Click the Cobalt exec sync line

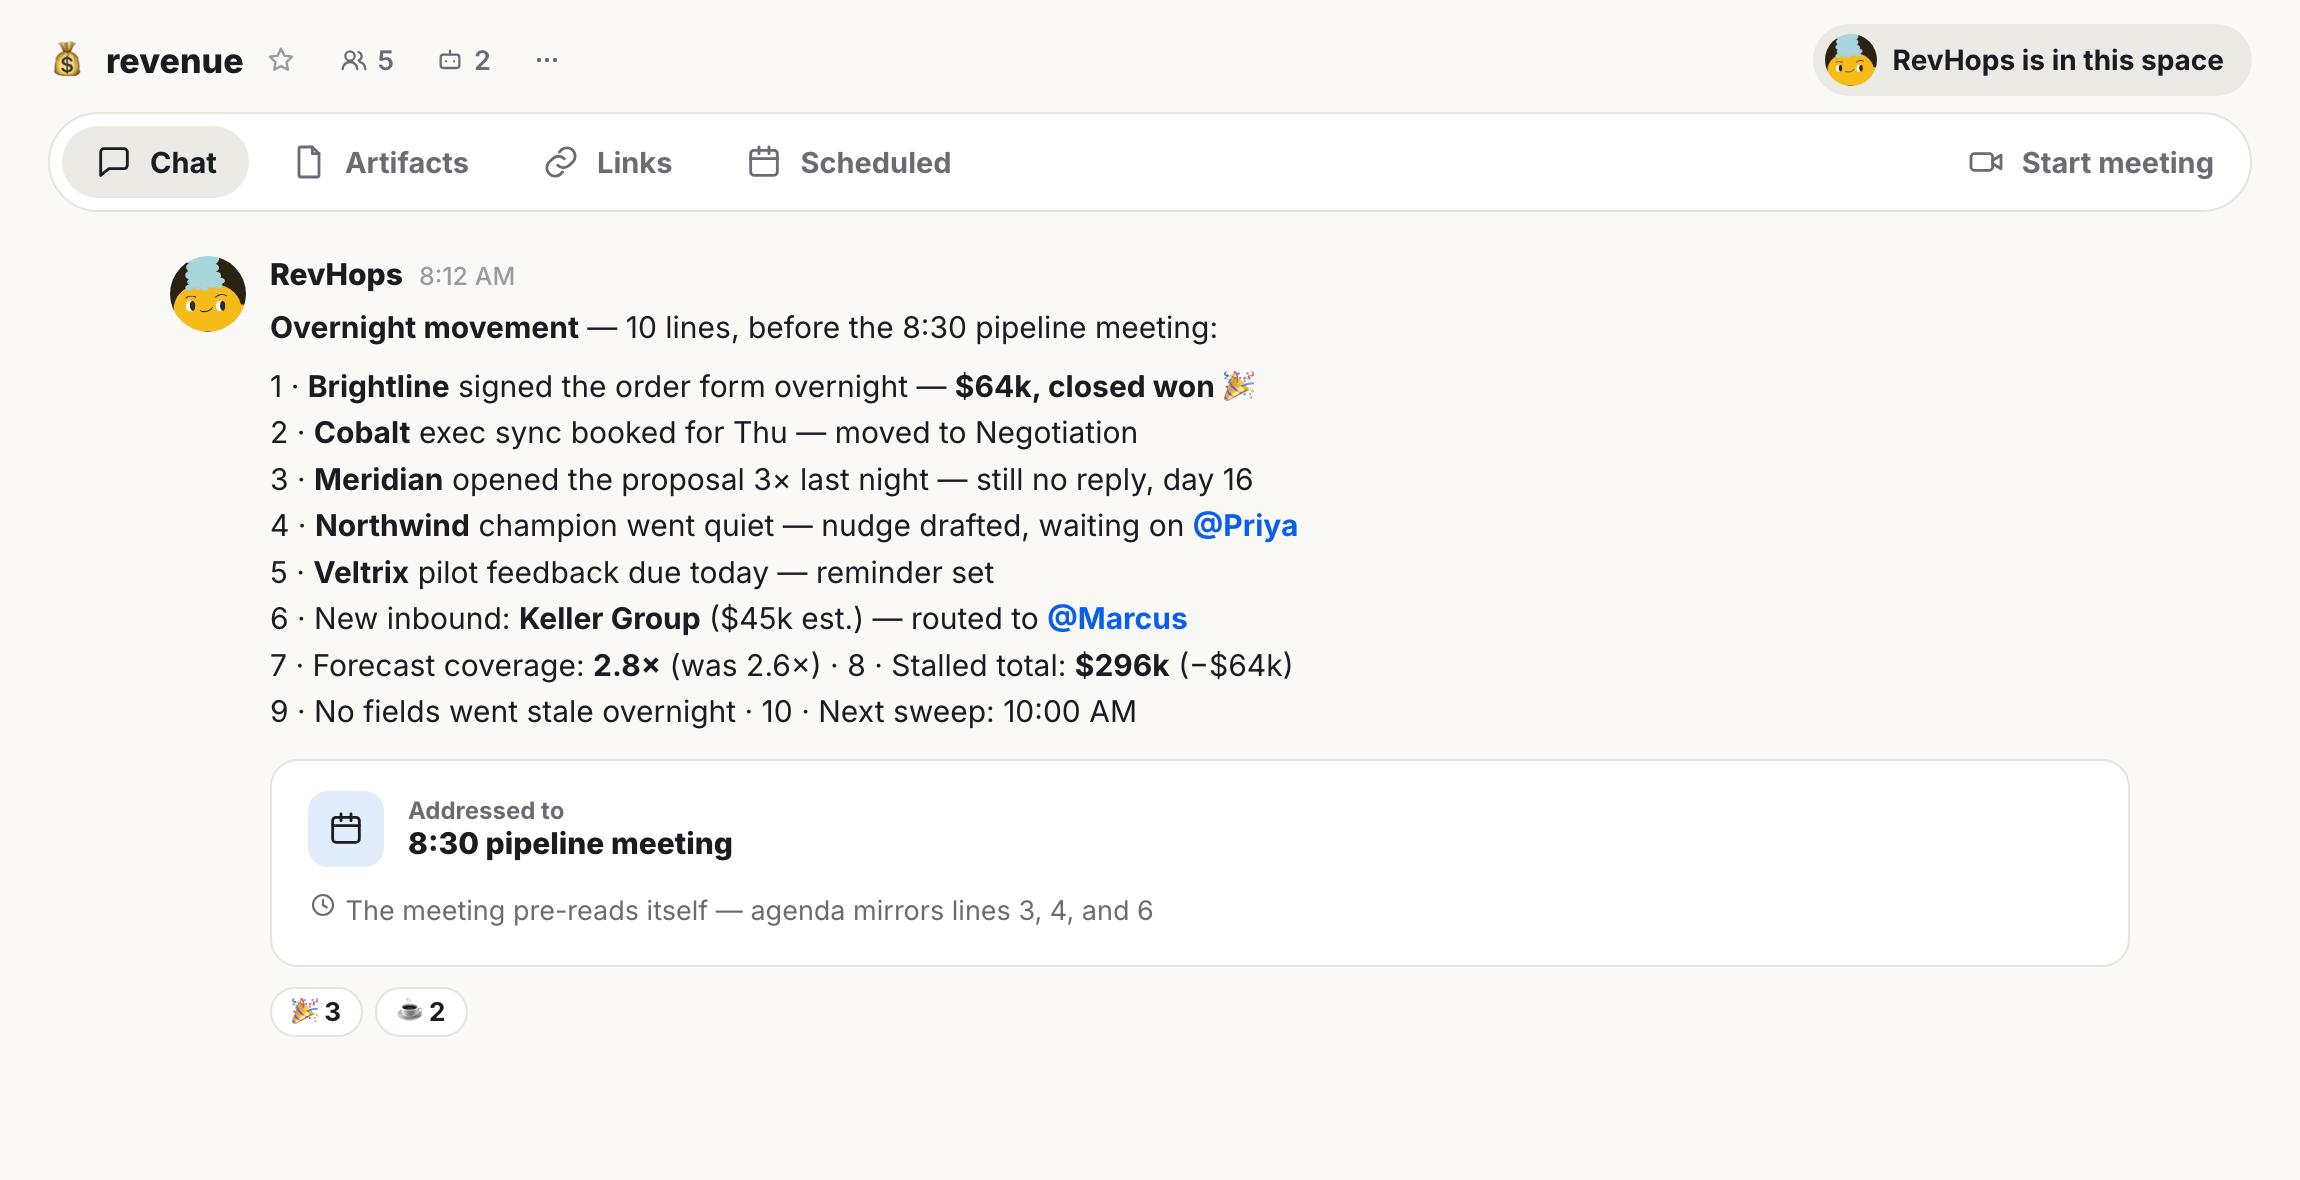[x=704, y=432]
